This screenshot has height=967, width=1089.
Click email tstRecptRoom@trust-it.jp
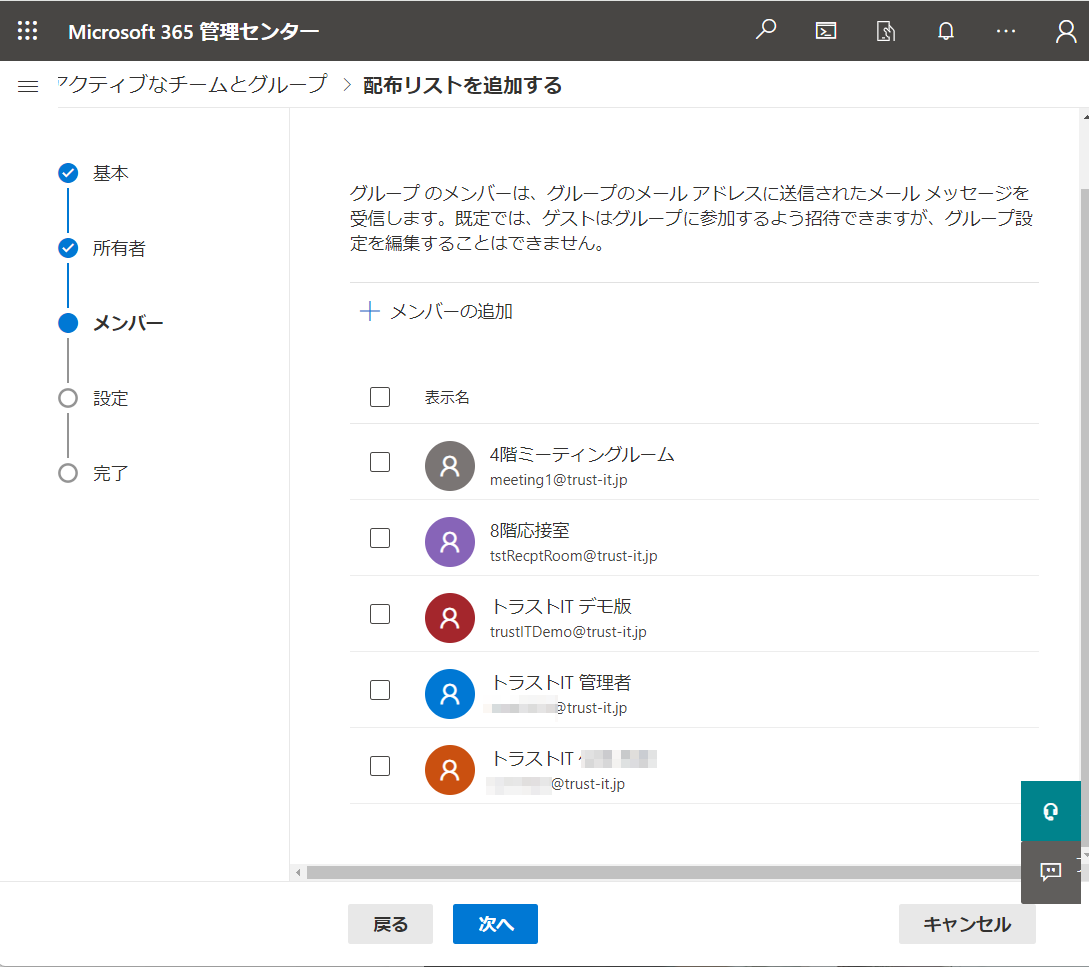pyautogui.click(x=574, y=556)
